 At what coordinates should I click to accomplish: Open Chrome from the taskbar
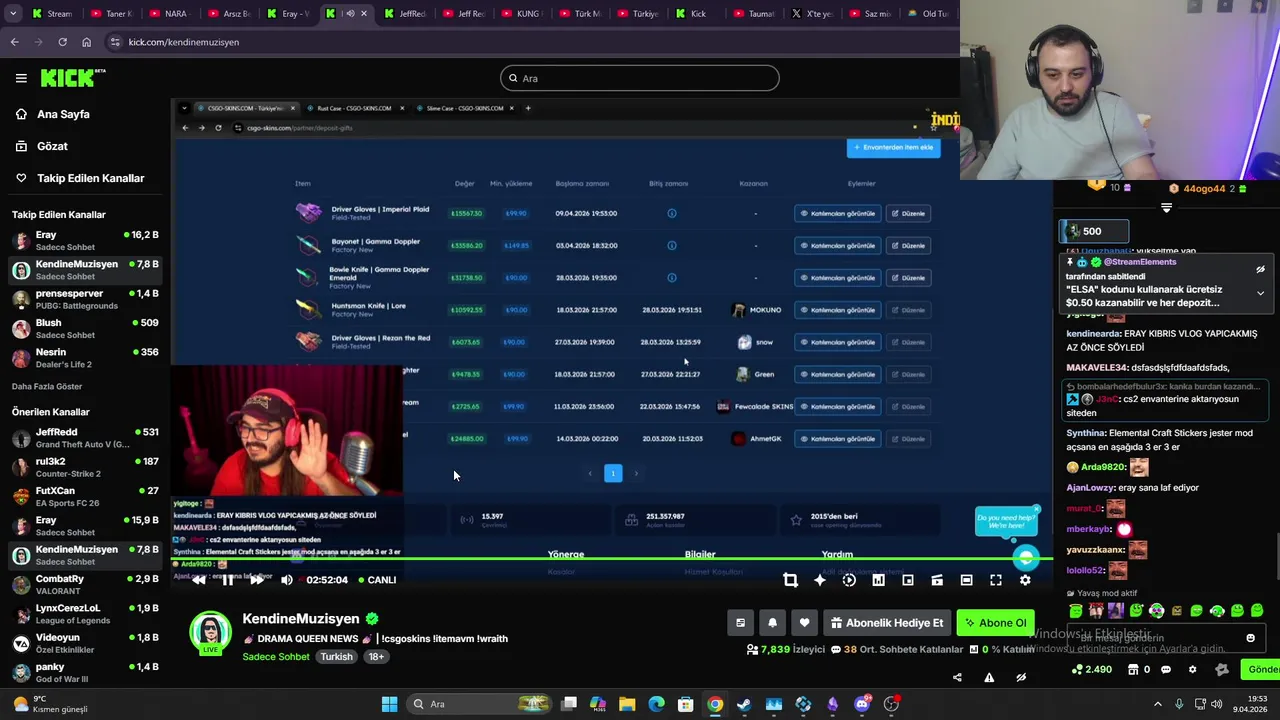[715, 704]
